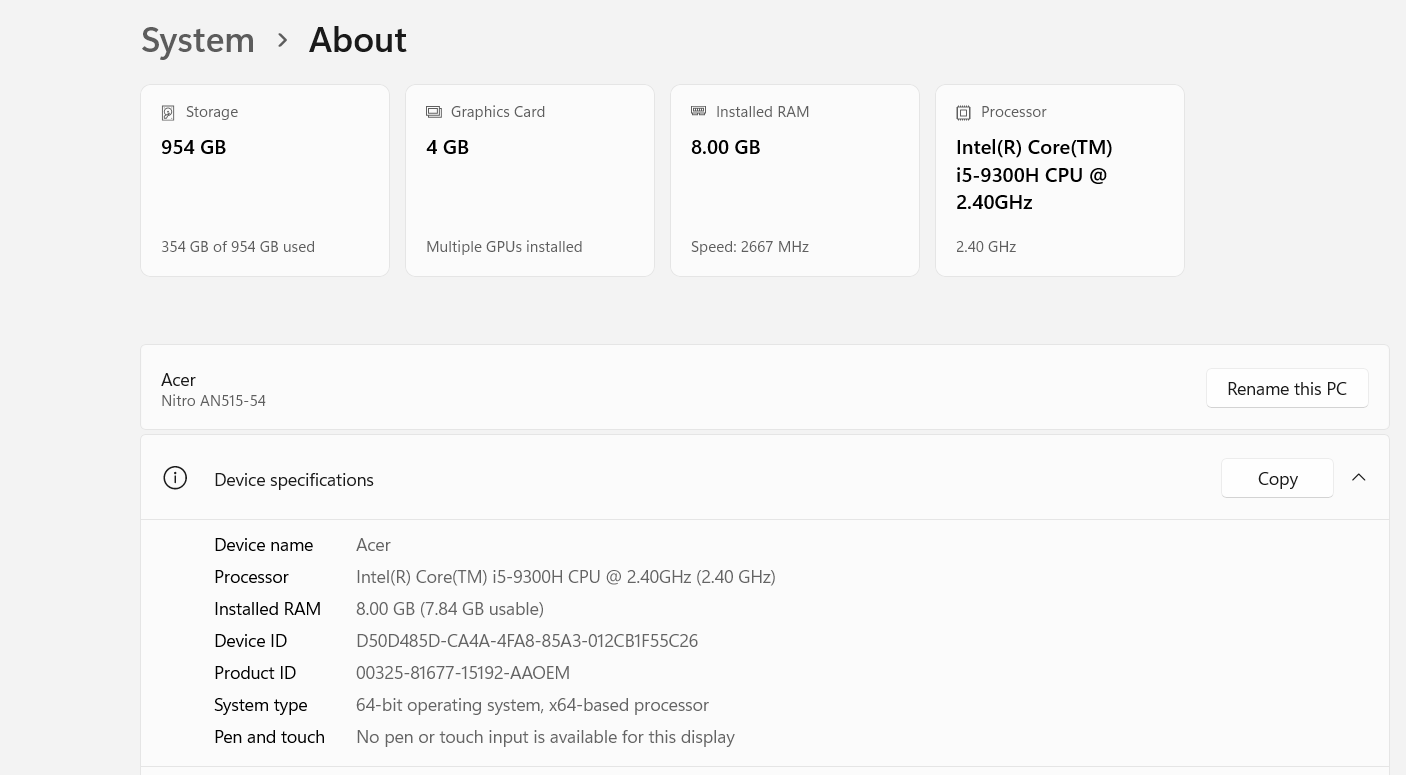Select the Processor value i5-9300H in specifications list
The height and width of the screenshot is (775, 1406).
(566, 577)
